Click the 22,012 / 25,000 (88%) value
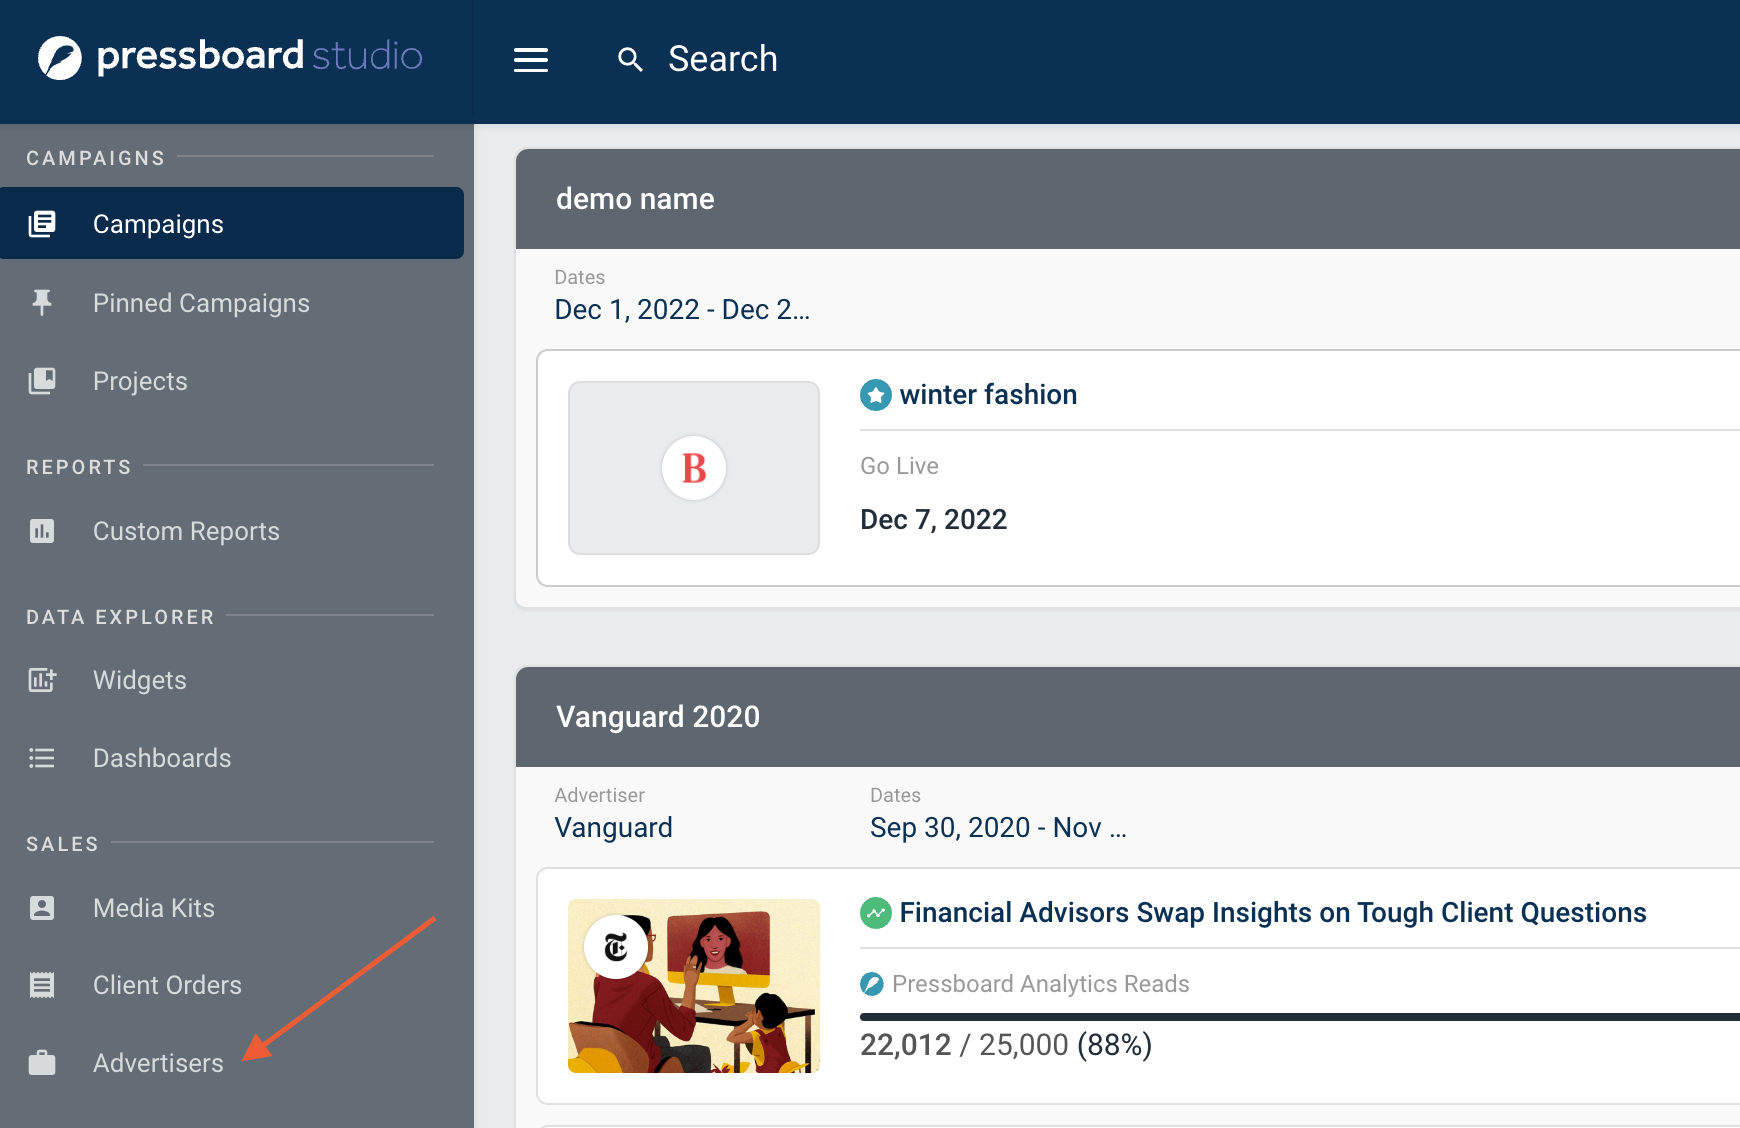The width and height of the screenshot is (1740, 1128). [1006, 1045]
